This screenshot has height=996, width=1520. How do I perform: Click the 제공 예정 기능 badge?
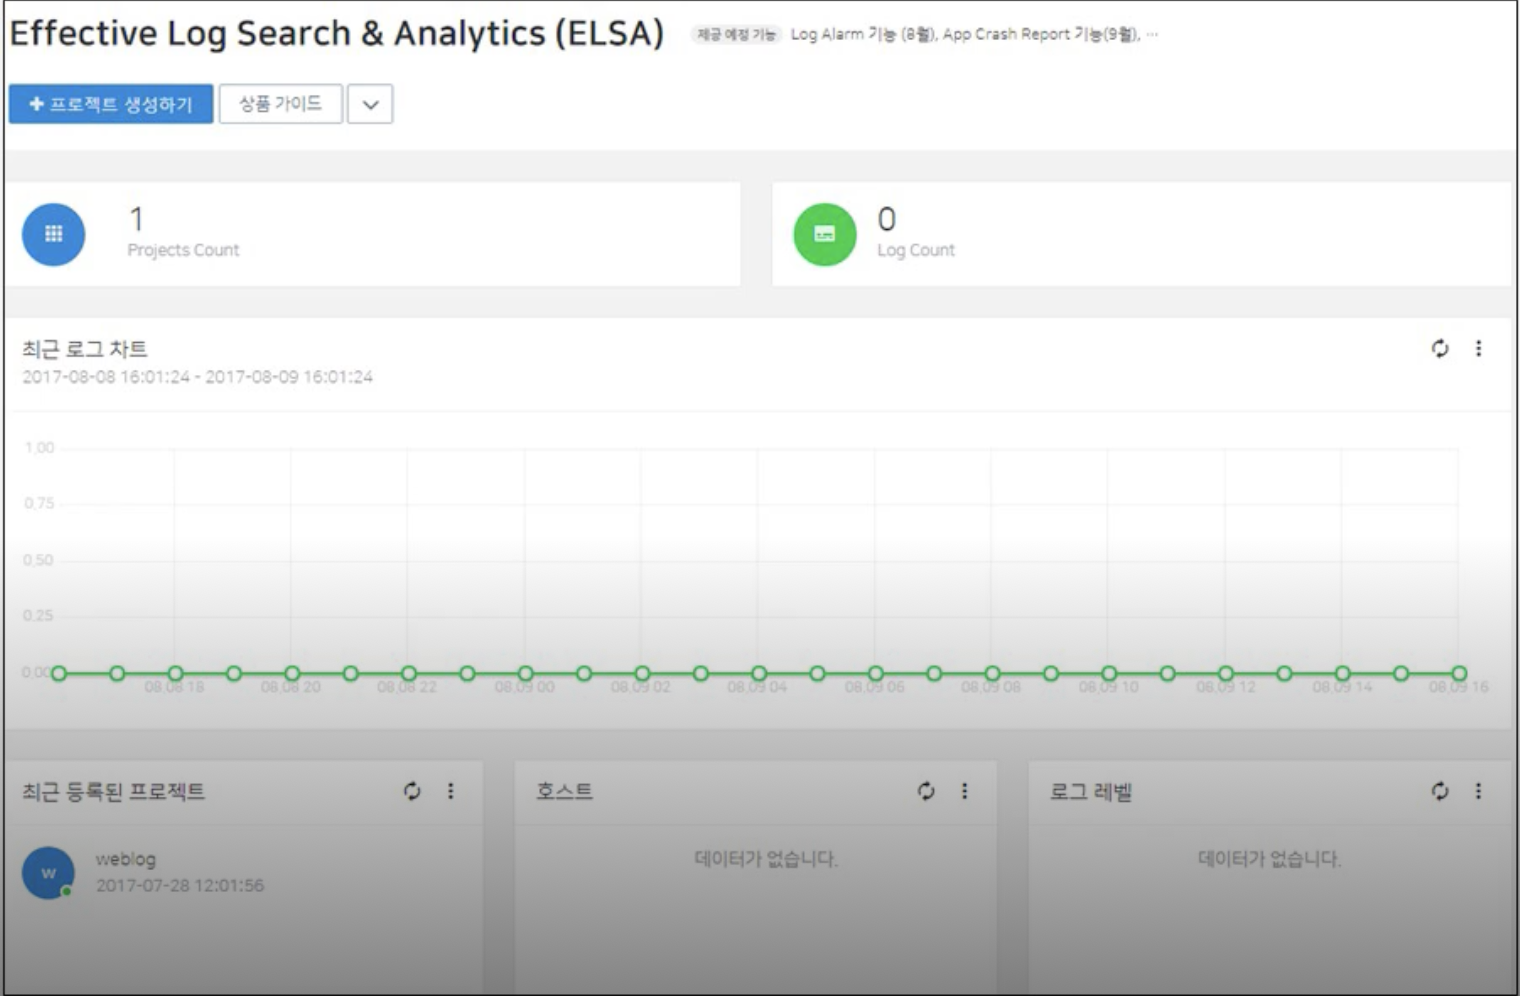point(736,34)
